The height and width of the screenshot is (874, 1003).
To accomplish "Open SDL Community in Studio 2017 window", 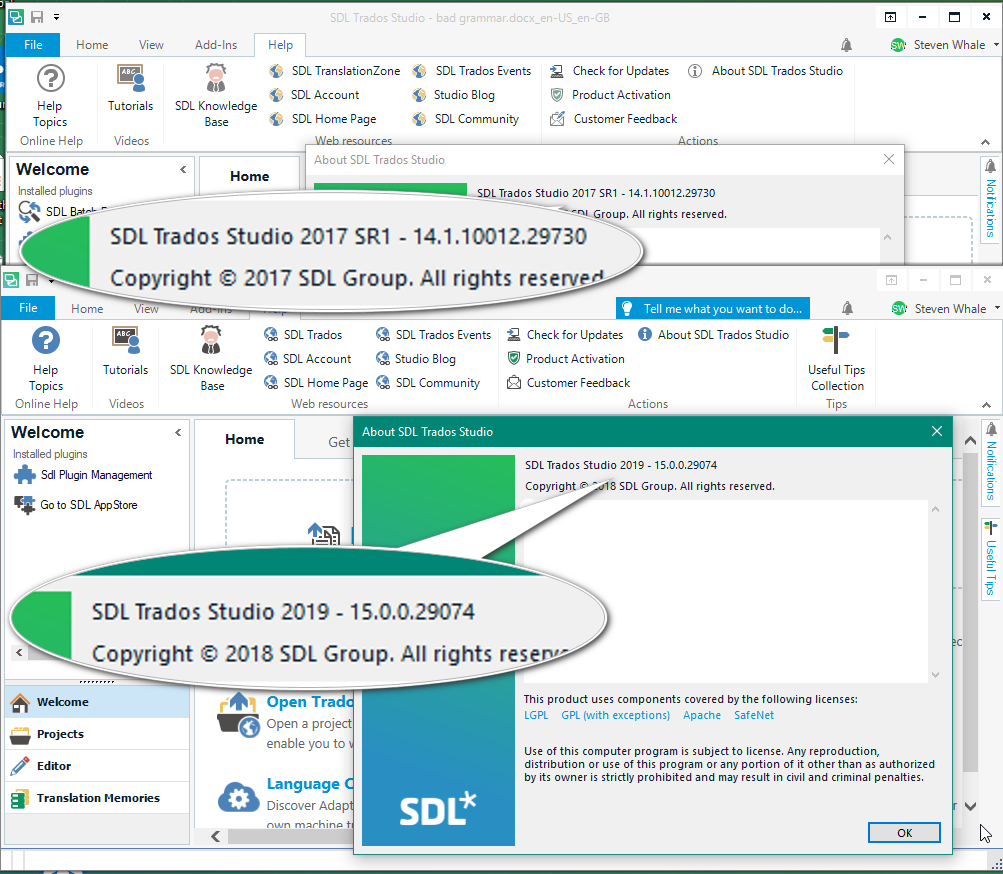I will [466, 119].
